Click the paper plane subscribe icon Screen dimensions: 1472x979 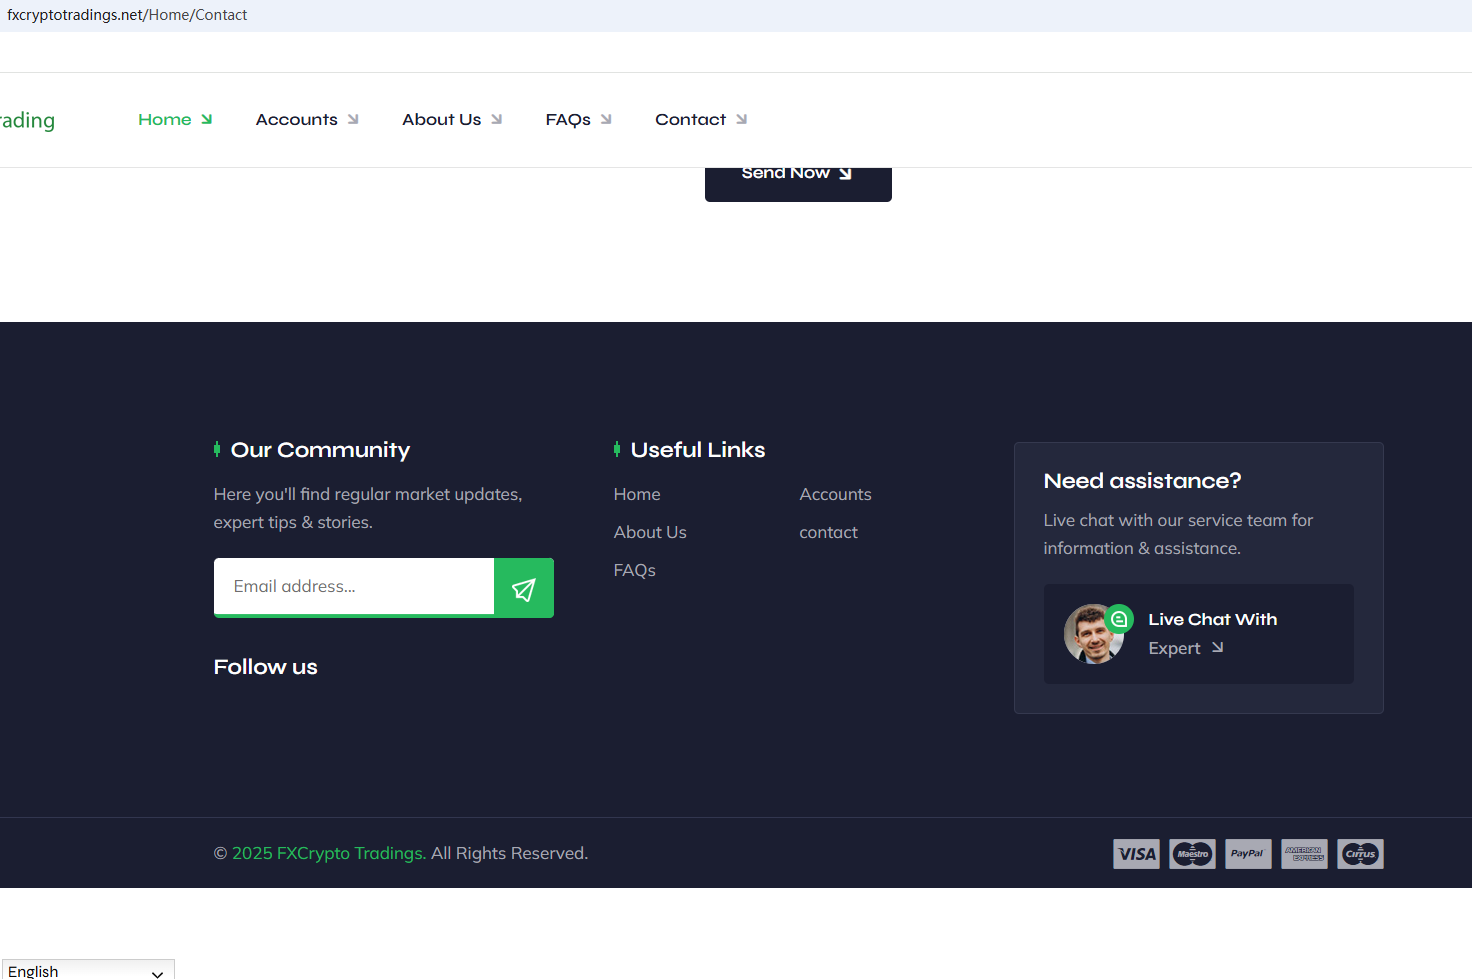click(x=523, y=589)
